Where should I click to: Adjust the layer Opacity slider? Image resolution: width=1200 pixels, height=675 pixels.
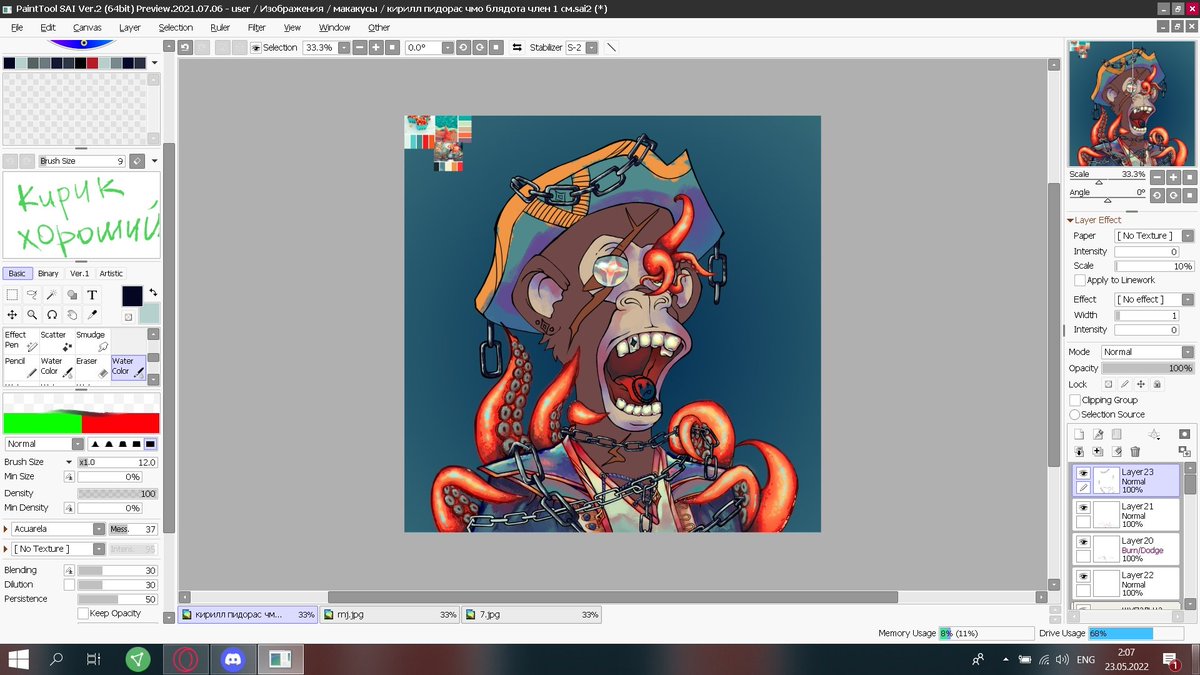click(x=1148, y=368)
